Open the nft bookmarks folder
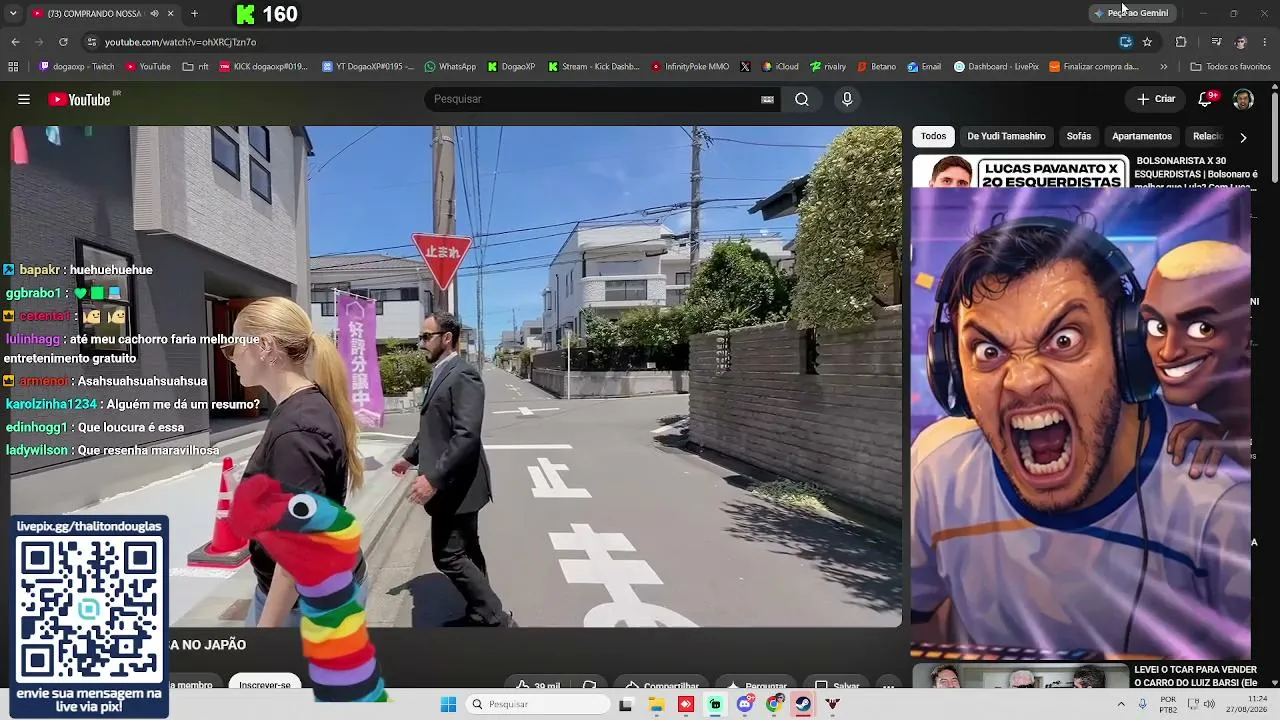The width and height of the screenshot is (1280, 720). point(196,67)
